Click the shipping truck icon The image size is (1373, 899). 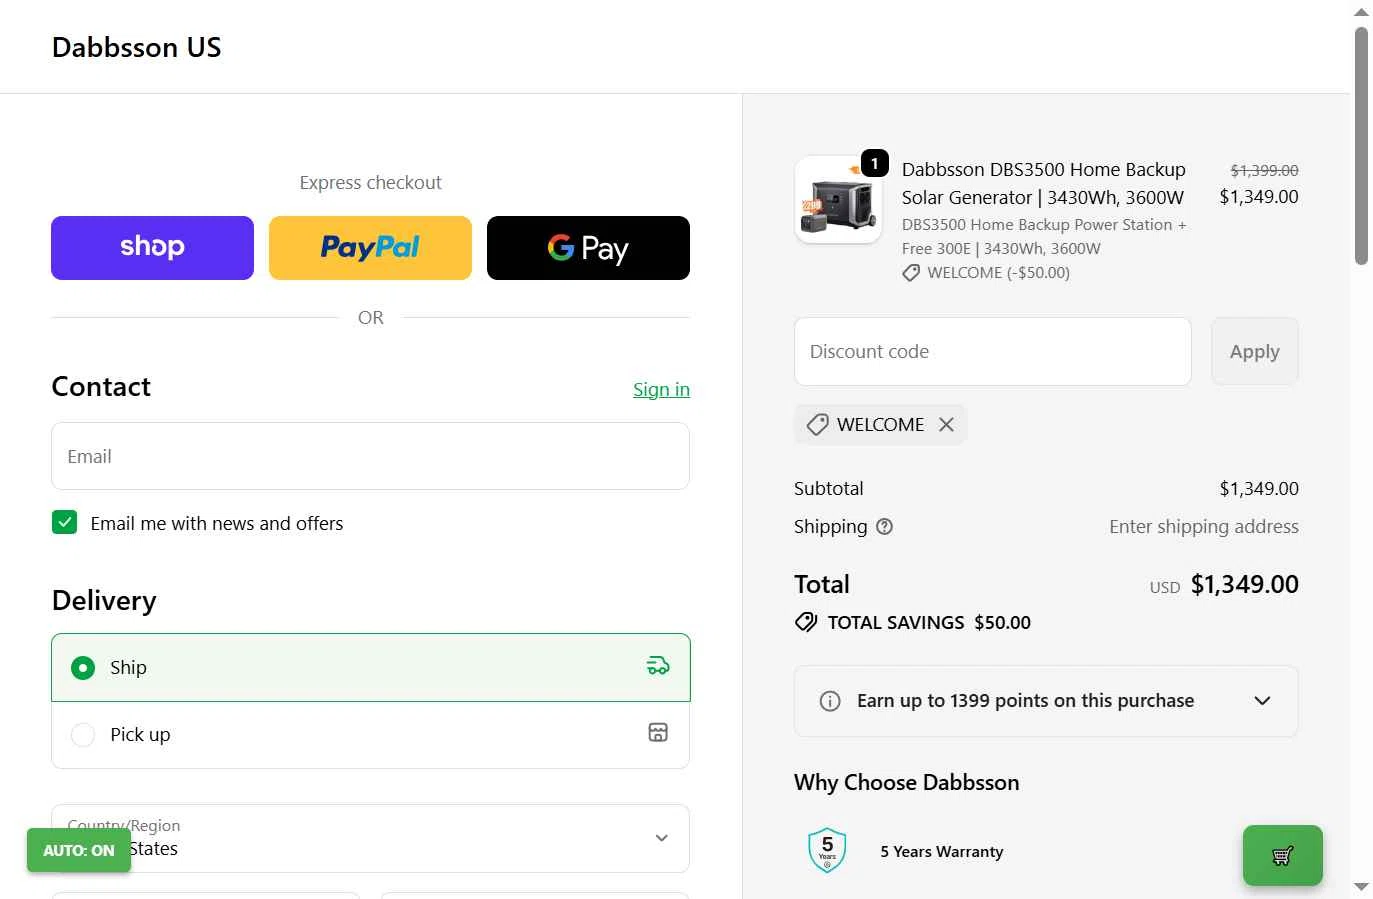click(658, 666)
